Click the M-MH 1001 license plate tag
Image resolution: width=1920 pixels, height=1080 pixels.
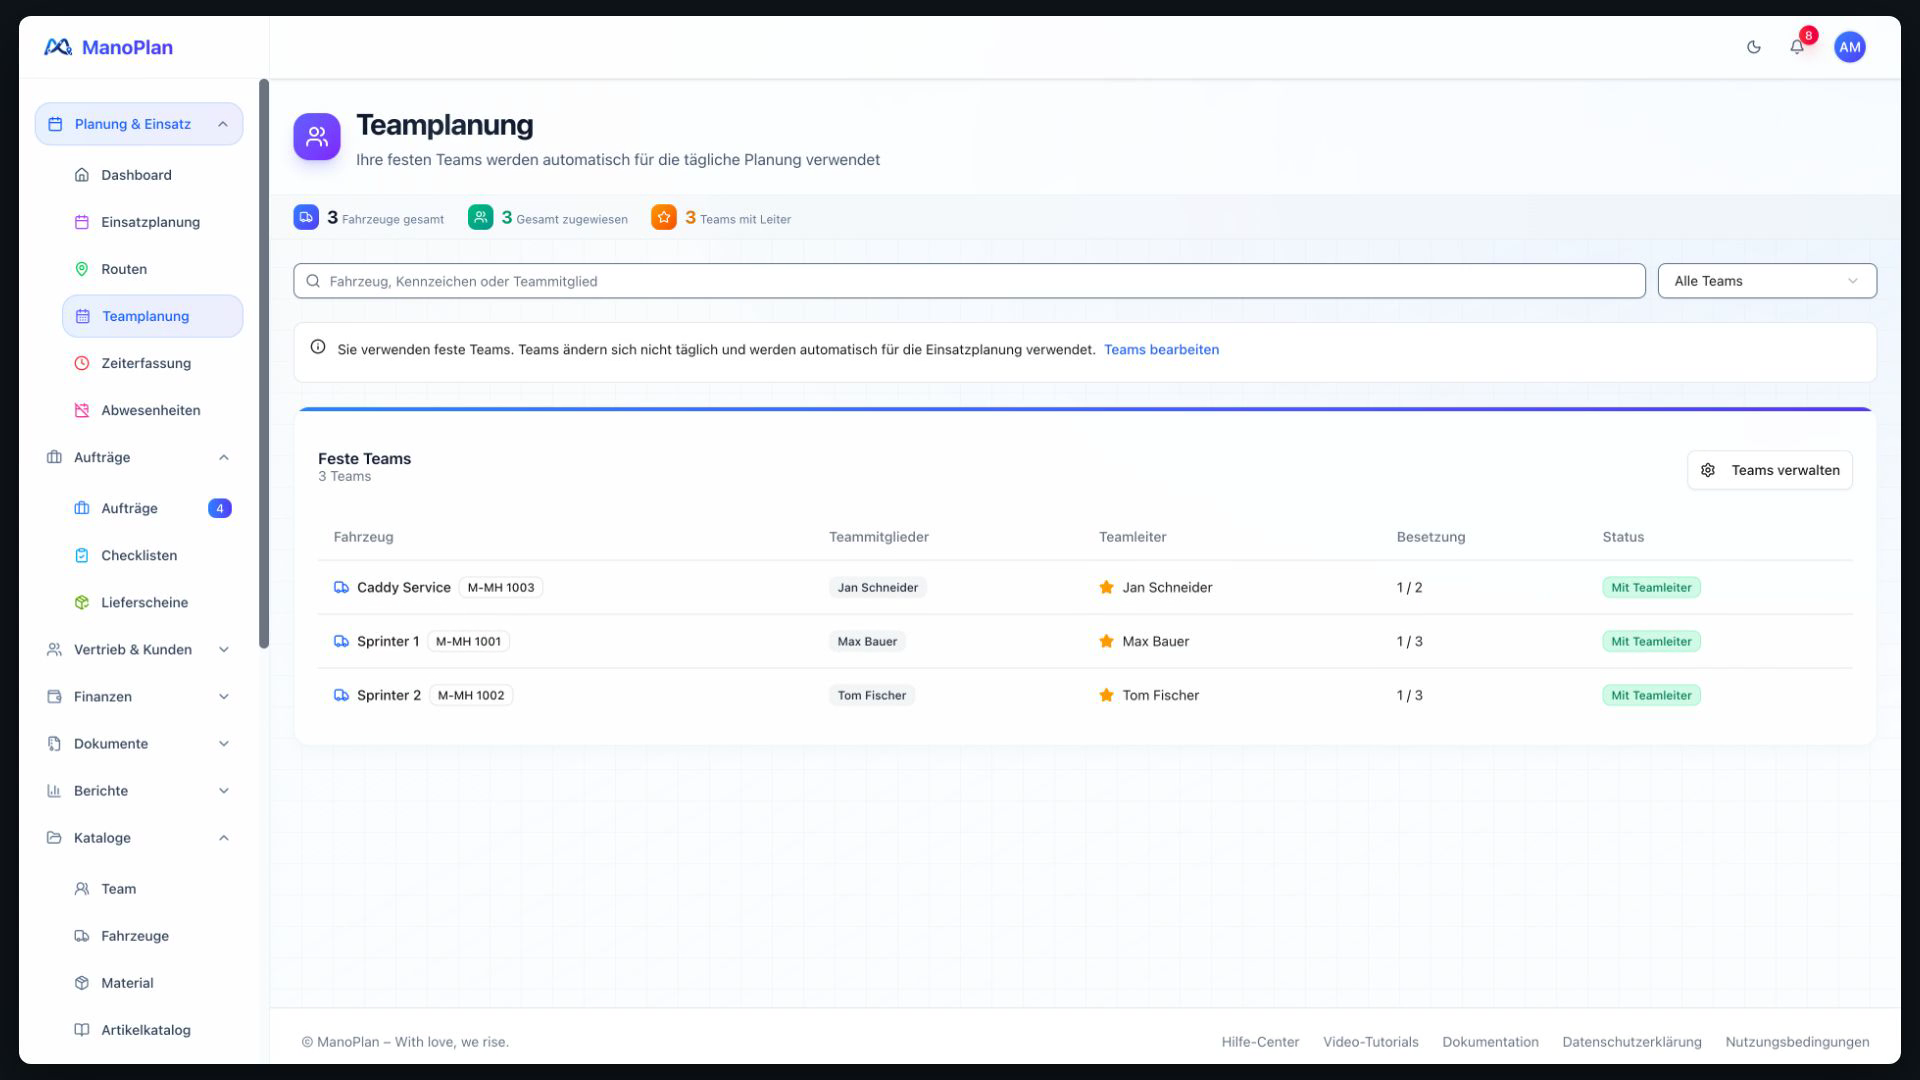coord(468,641)
